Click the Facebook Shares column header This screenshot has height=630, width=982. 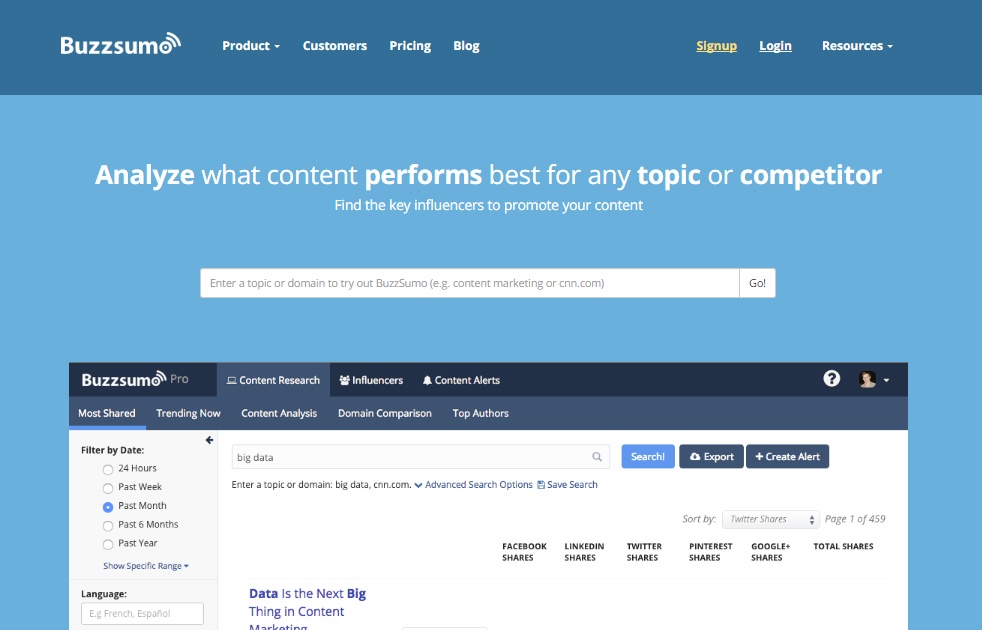[524, 552]
